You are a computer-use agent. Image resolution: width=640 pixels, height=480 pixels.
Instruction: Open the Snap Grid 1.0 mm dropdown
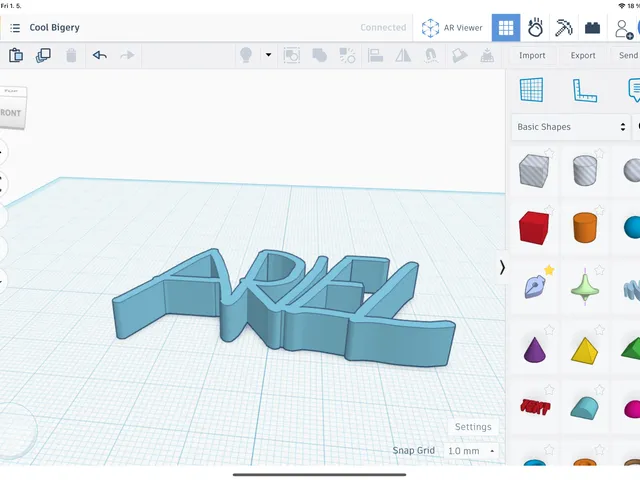point(471,451)
